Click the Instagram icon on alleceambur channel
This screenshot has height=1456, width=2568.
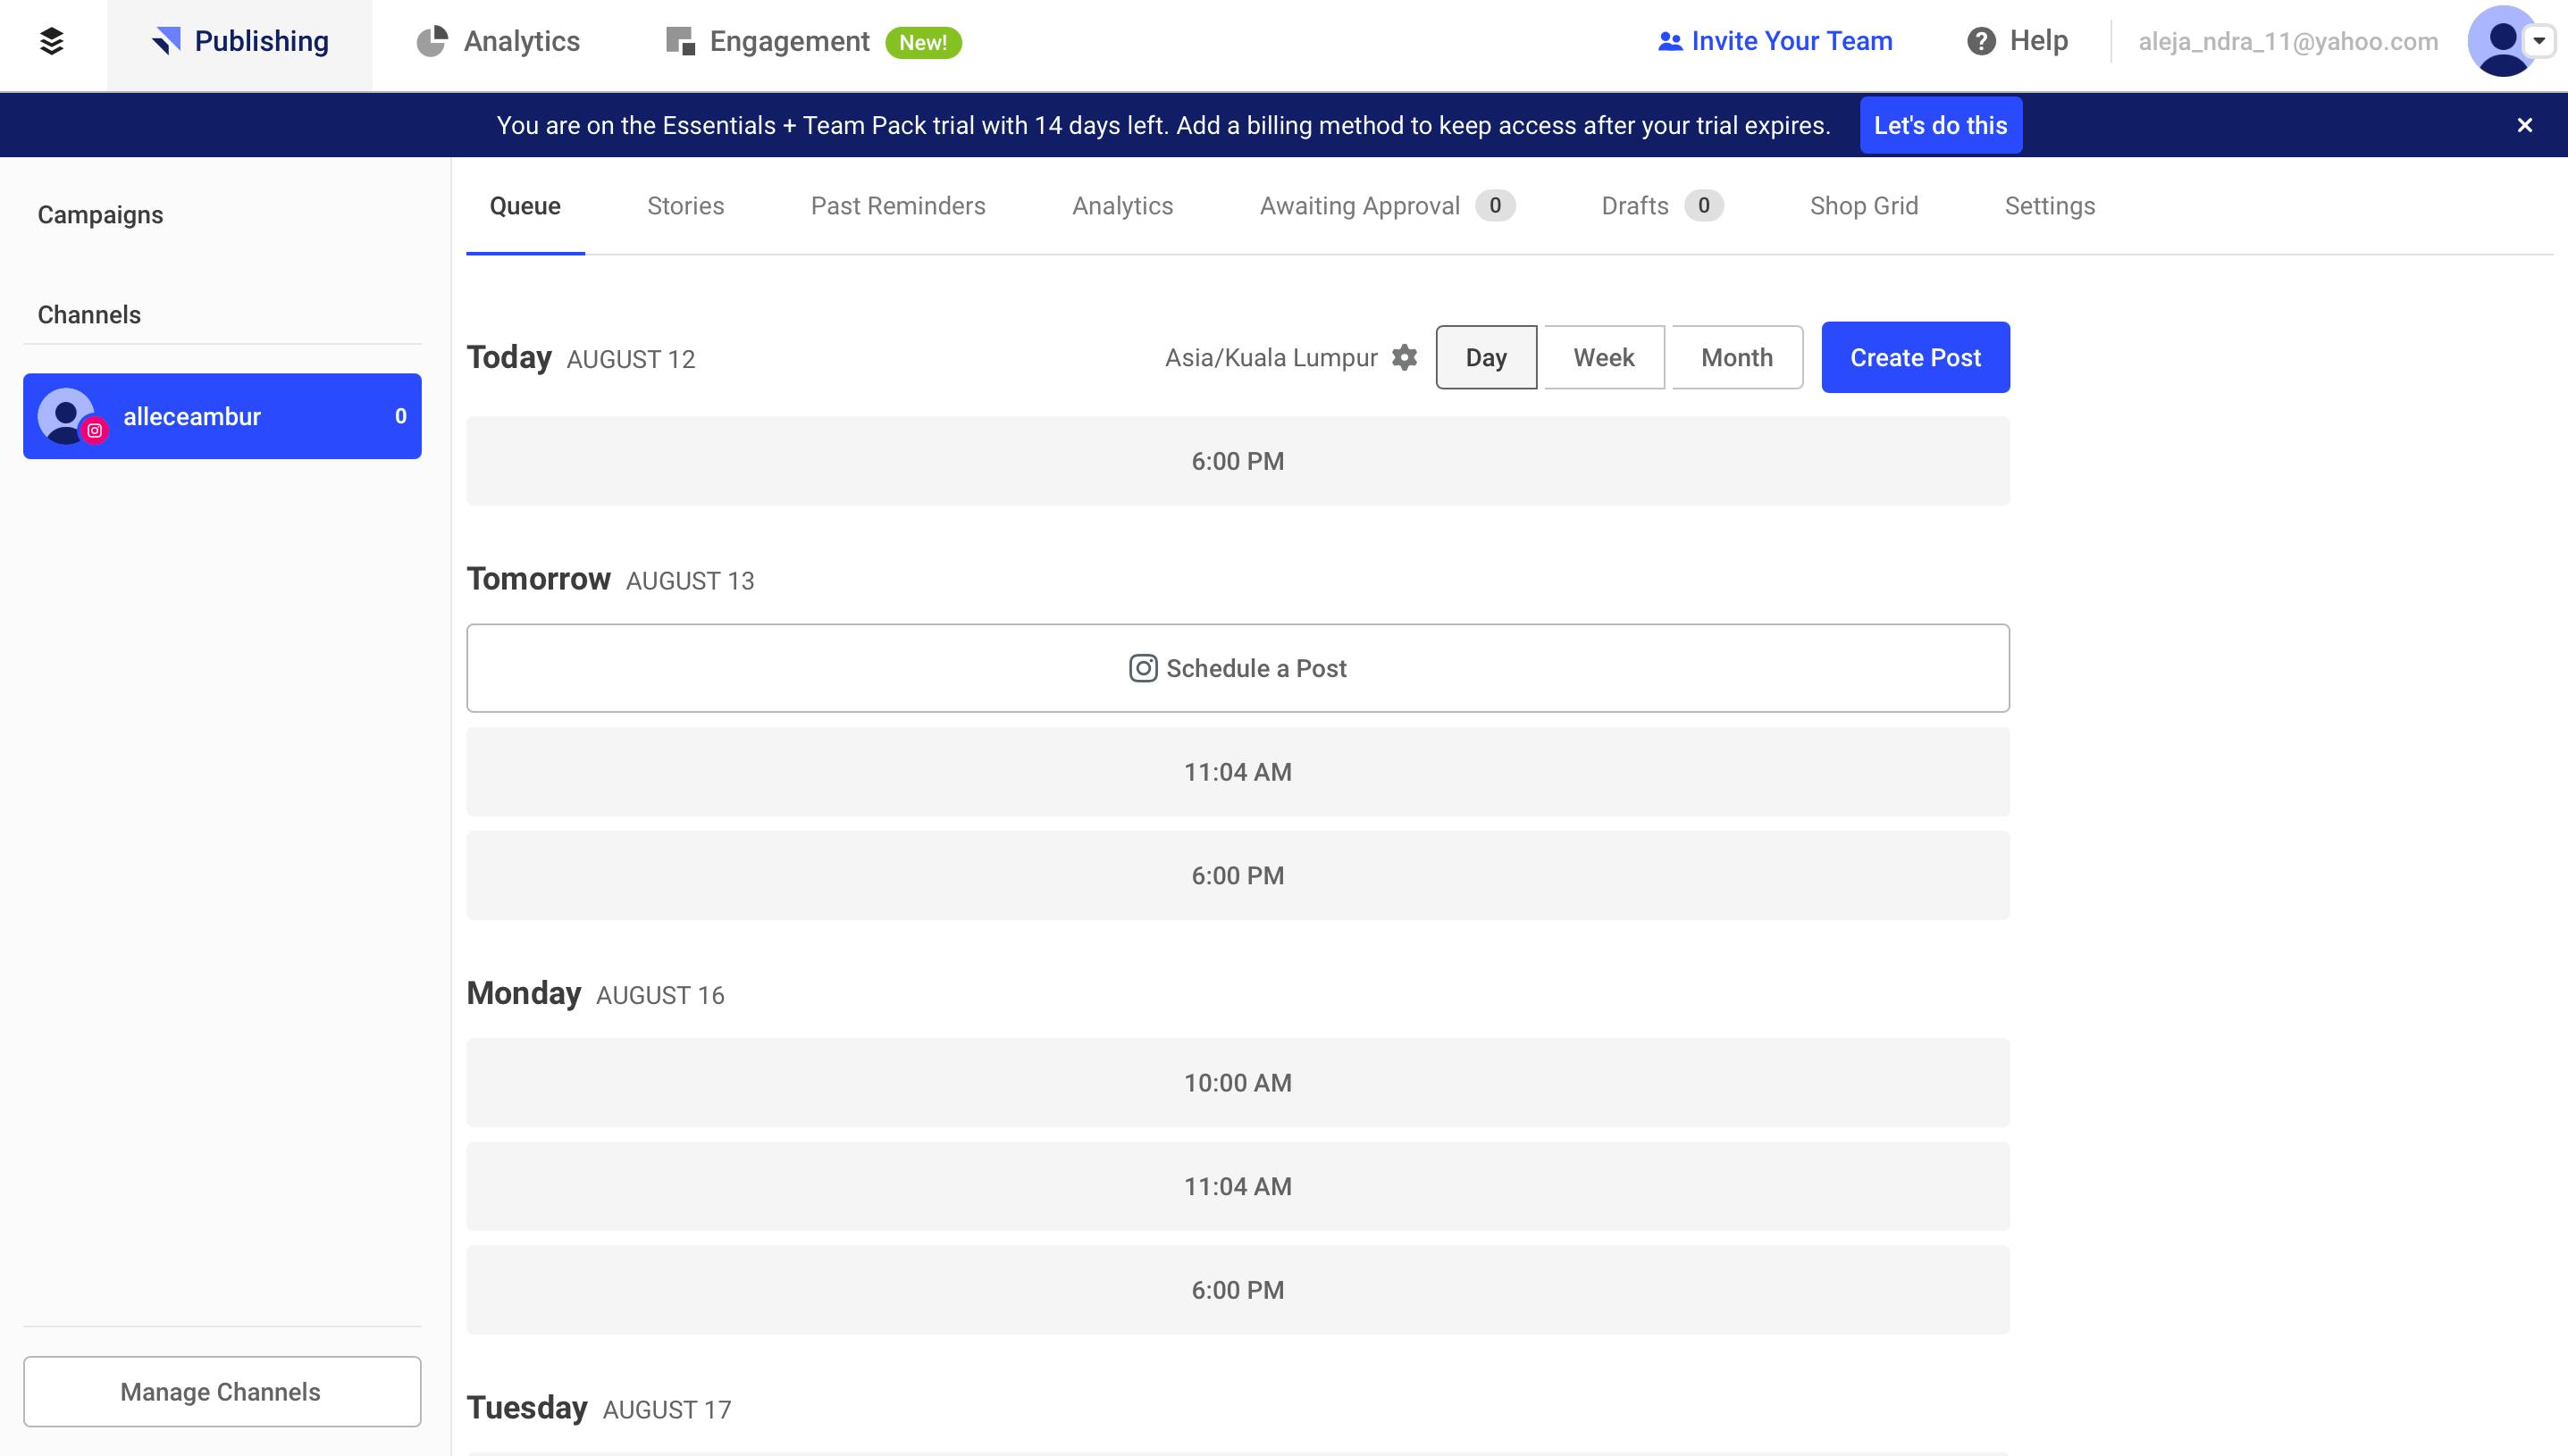click(x=95, y=432)
